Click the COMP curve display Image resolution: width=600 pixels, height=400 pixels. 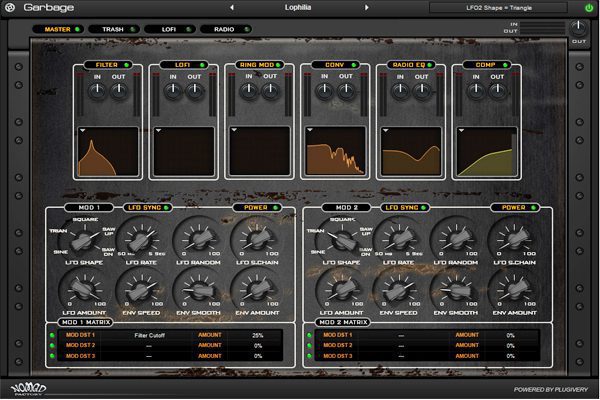pyautogui.click(x=487, y=152)
